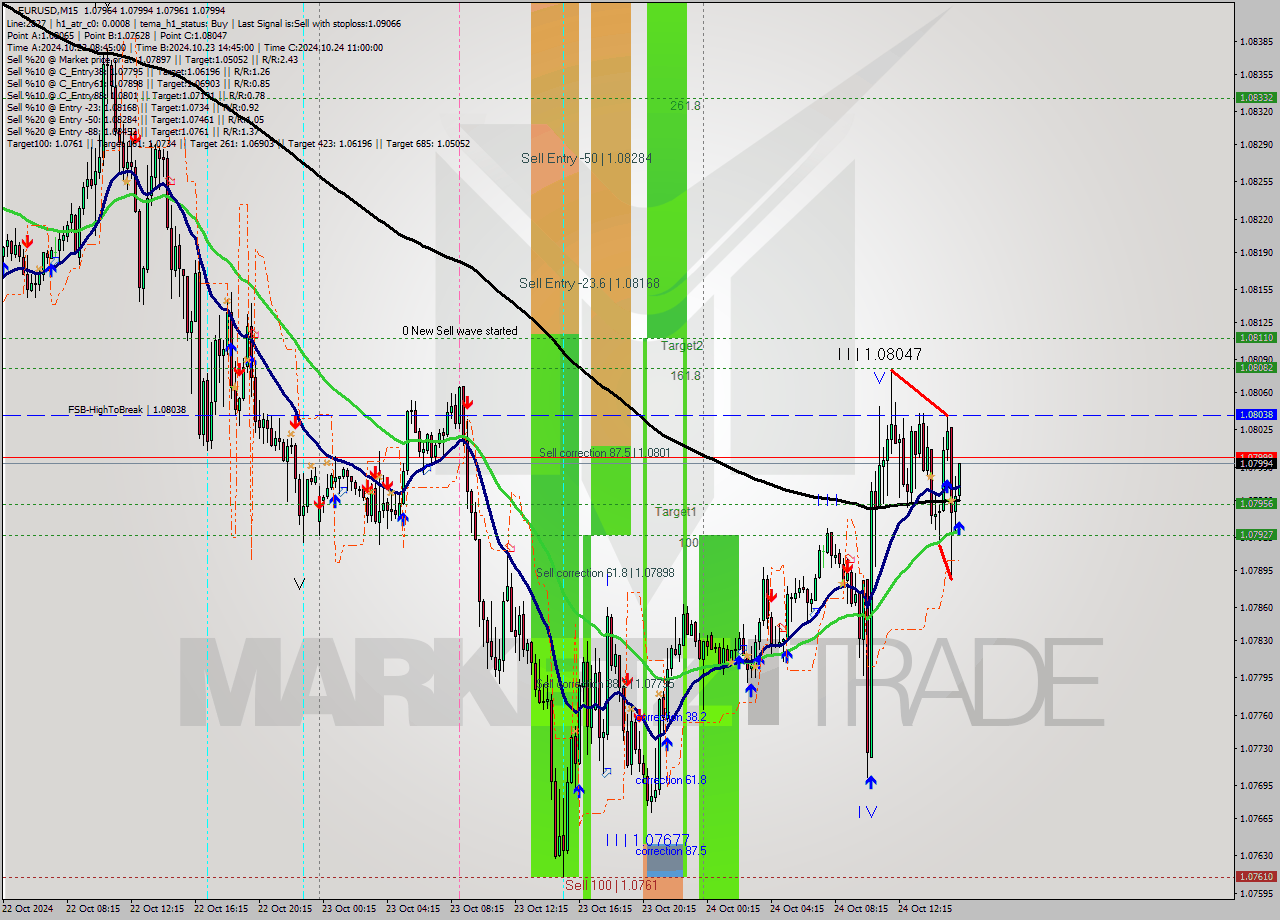Click the Target100 / Target 685 summary line

[238, 143]
